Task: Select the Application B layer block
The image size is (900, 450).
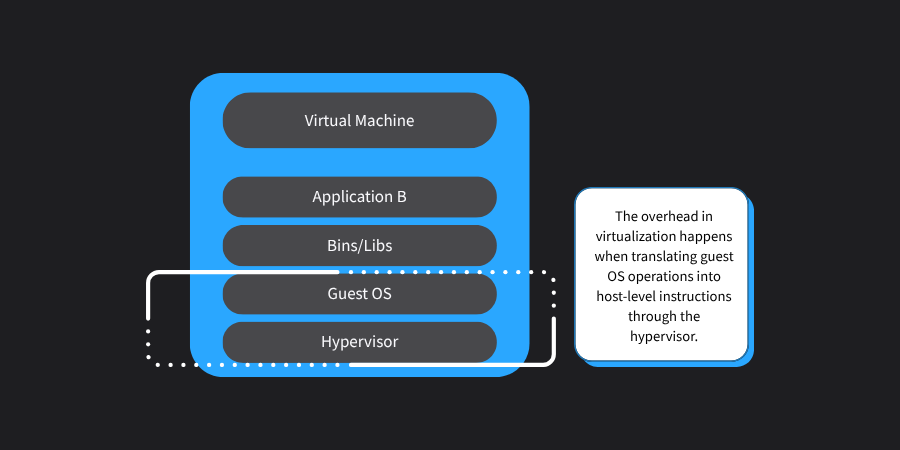Action: coord(359,197)
